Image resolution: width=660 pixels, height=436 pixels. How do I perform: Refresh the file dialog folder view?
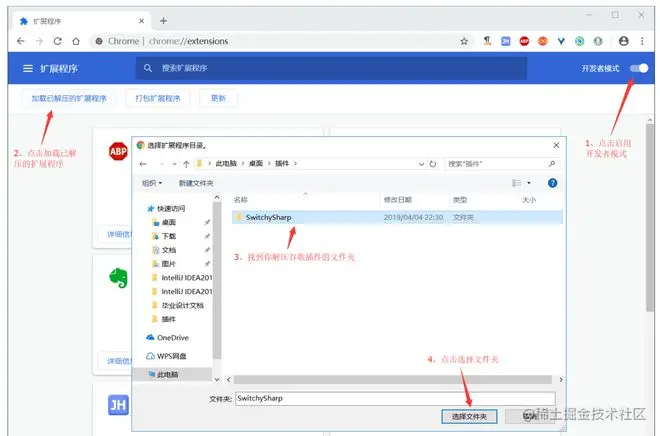coord(433,164)
